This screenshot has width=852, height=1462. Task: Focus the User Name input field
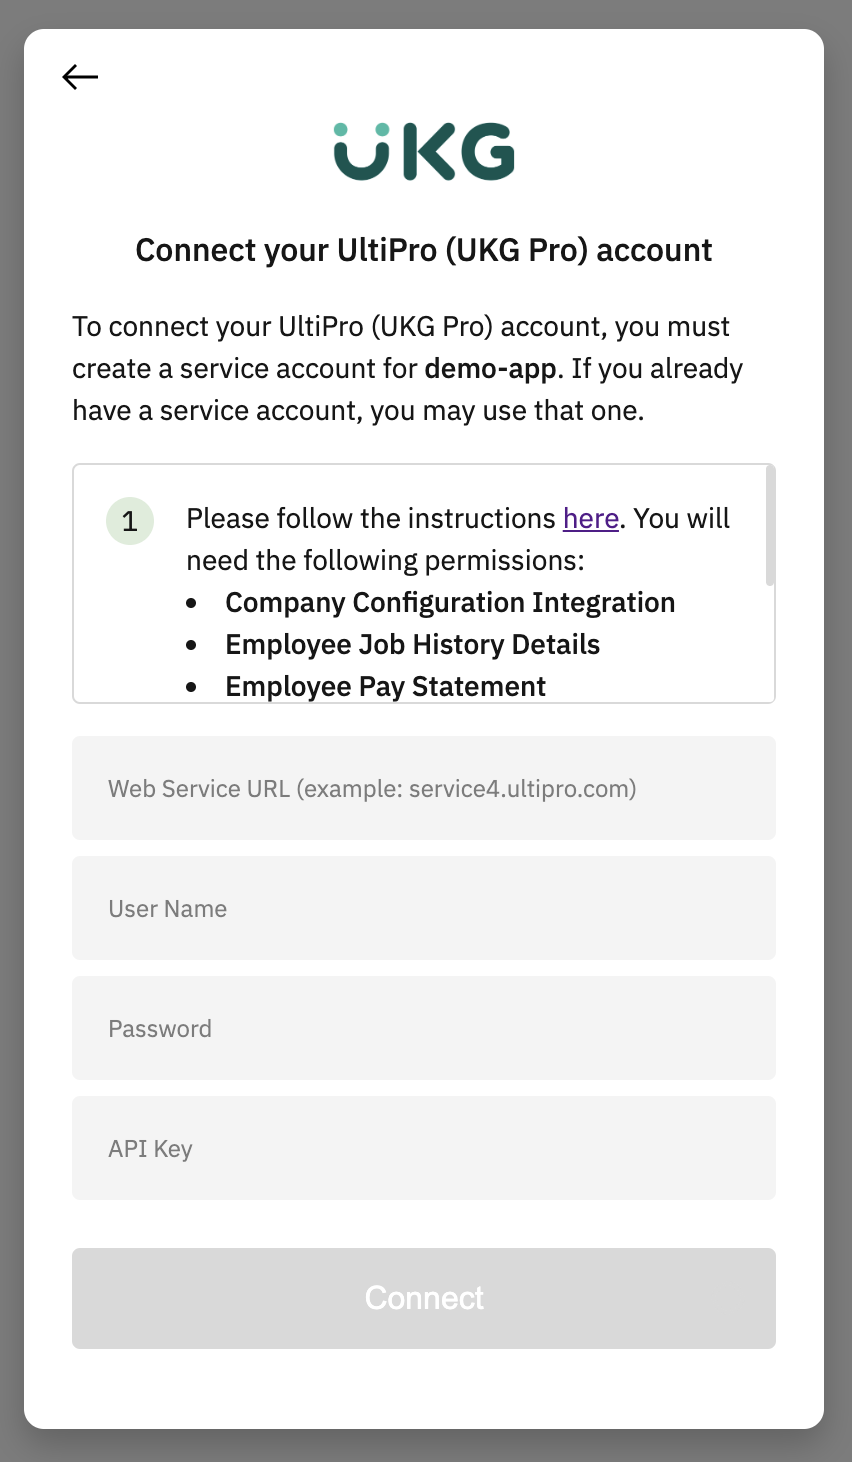[x=424, y=908]
